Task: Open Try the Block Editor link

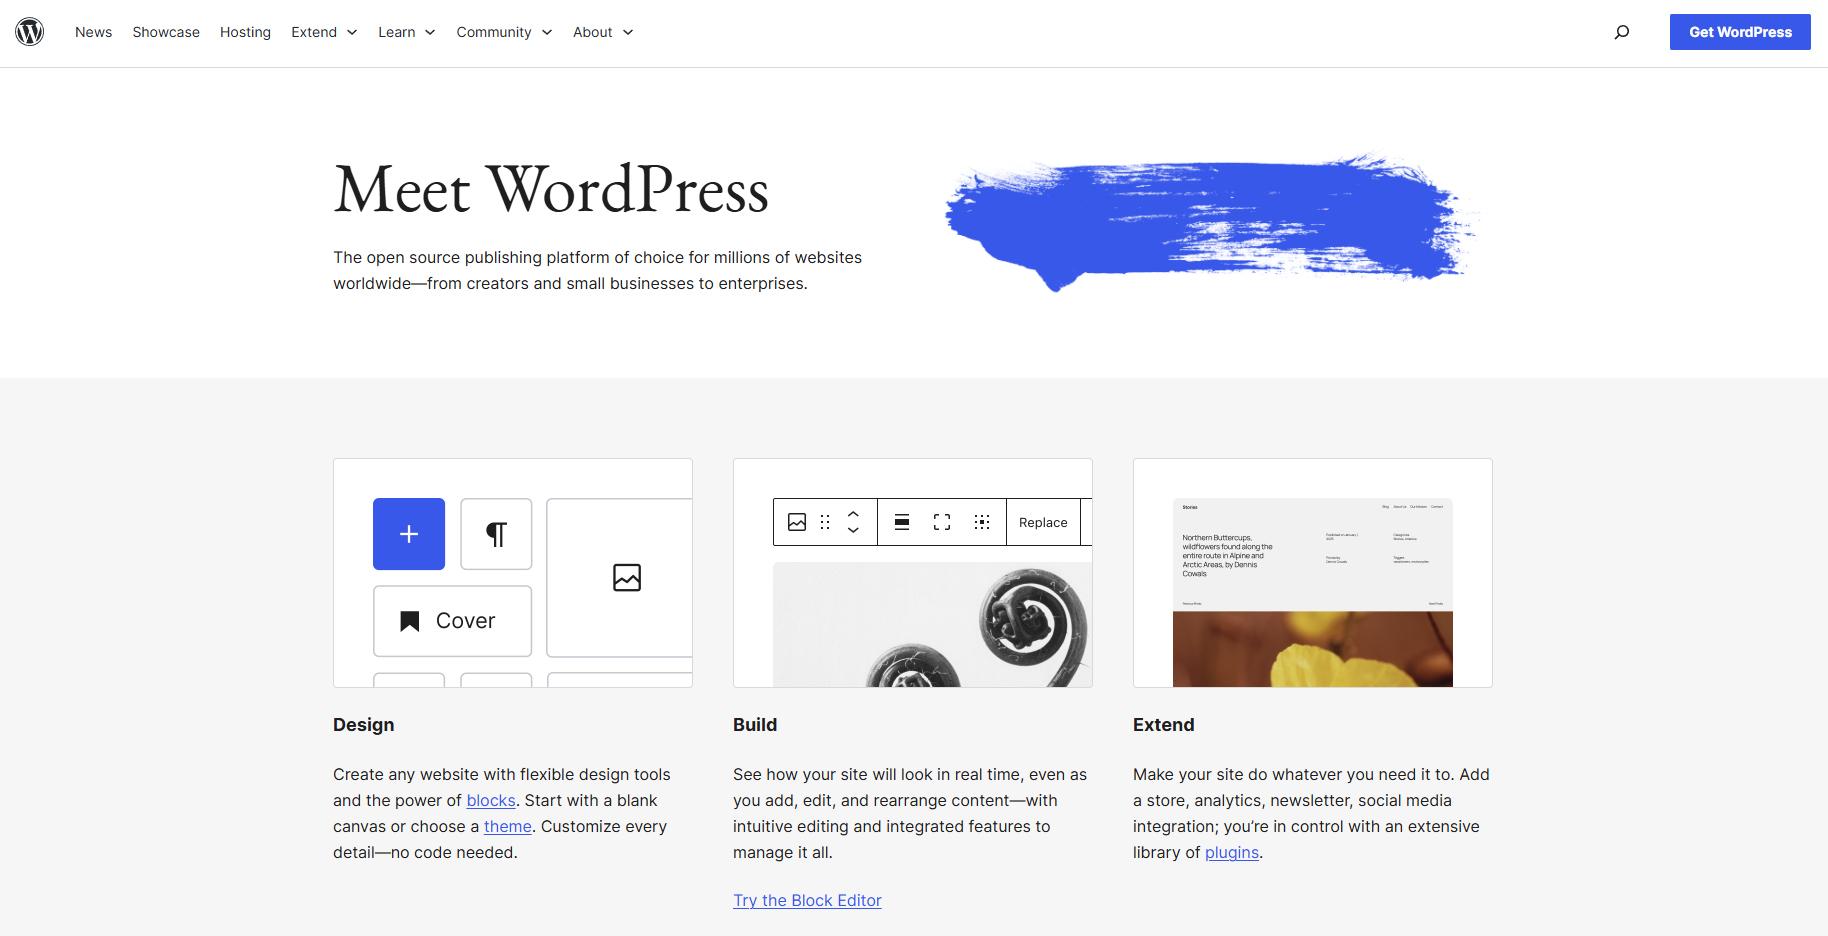Action: [807, 900]
